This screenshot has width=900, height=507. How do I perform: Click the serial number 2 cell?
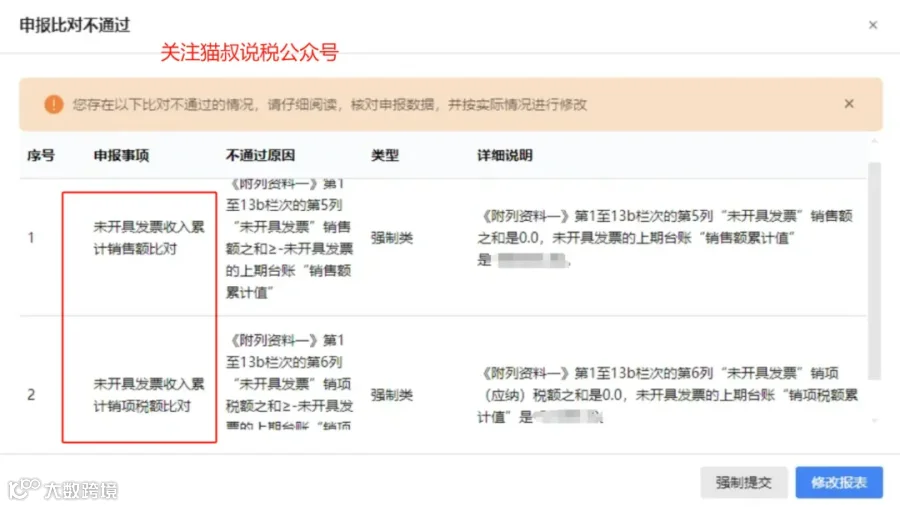tap(31, 395)
